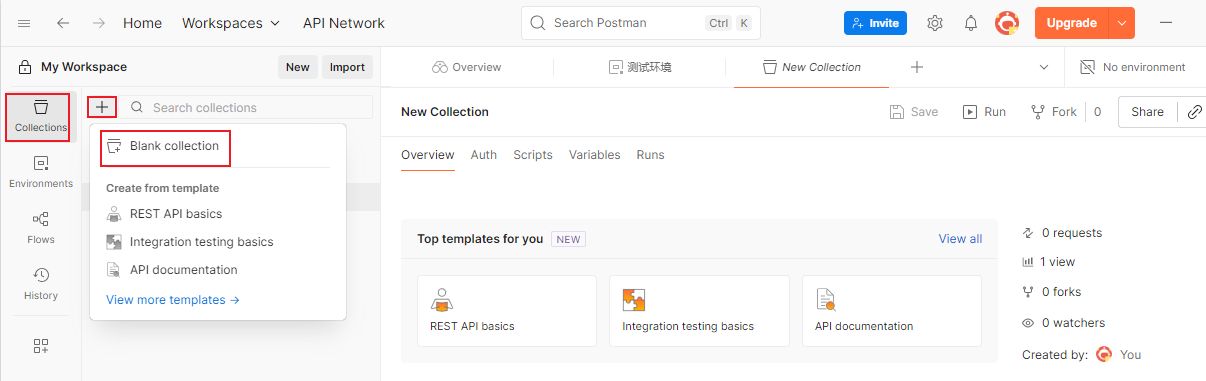This screenshot has height=381, width=1206.
Task: Switch to the Overview tab at top
Action: [467, 67]
